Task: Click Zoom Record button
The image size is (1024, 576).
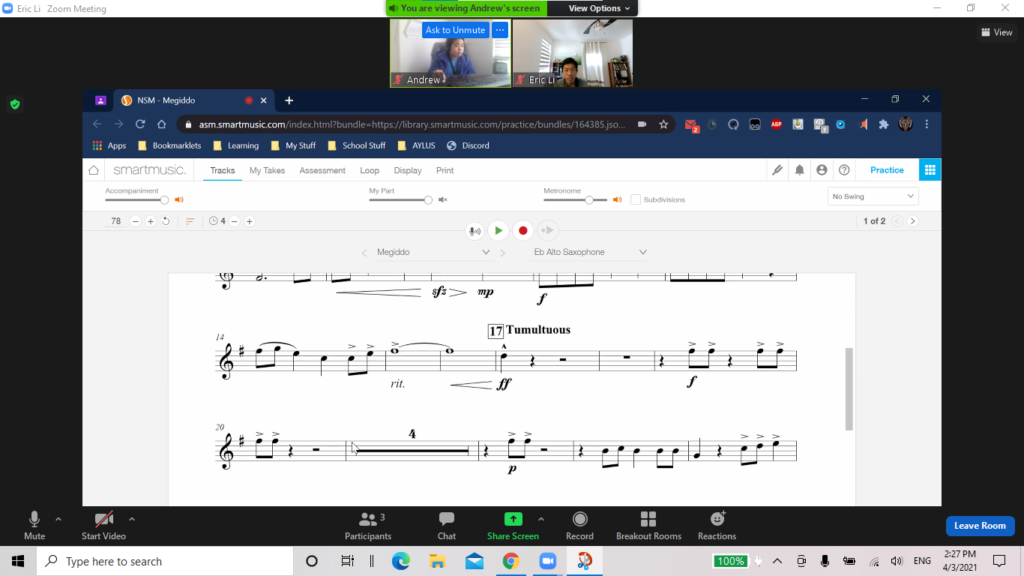Action: pyautogui.click(x=580, y=526)
